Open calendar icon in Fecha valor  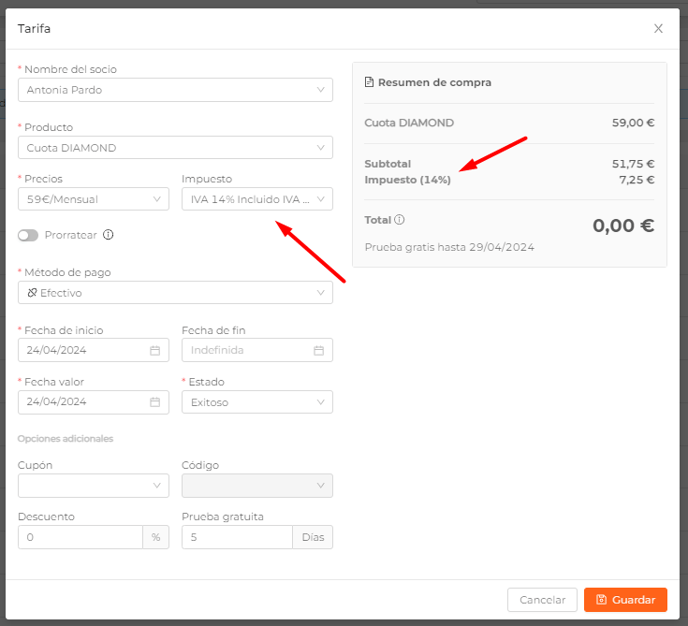155,402
